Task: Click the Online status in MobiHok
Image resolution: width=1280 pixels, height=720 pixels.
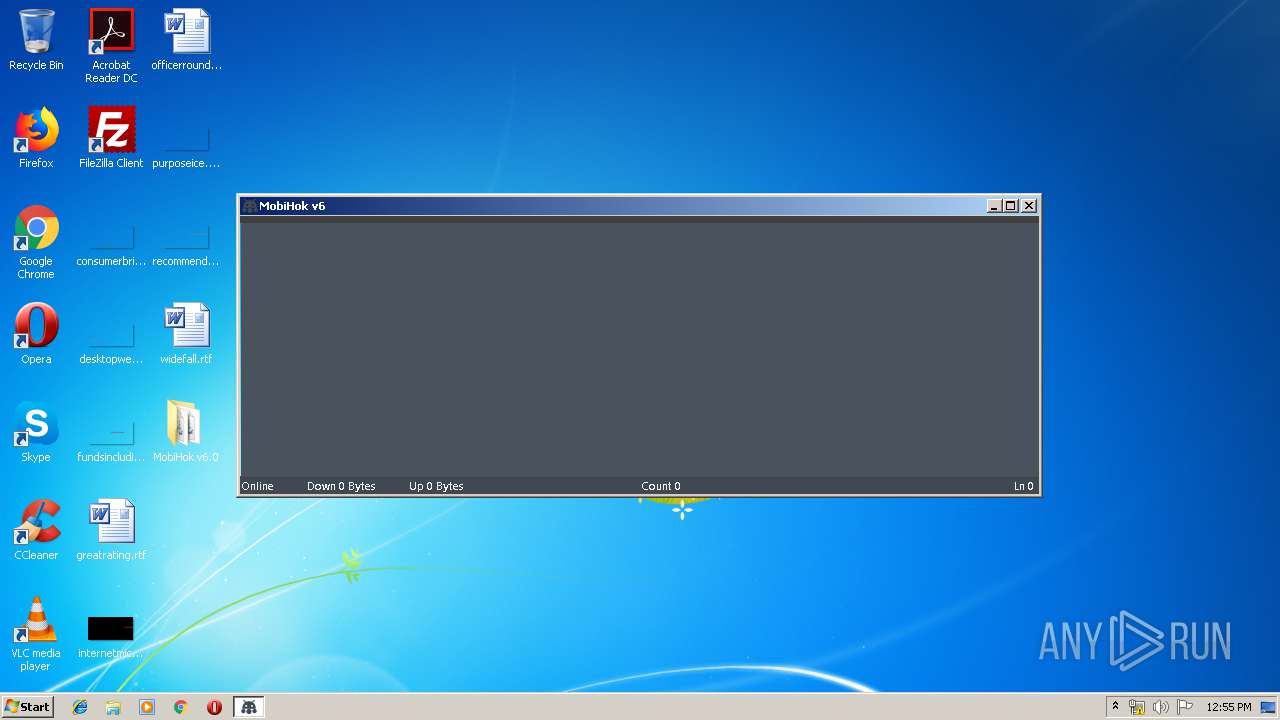Action: tap(257, 486)
